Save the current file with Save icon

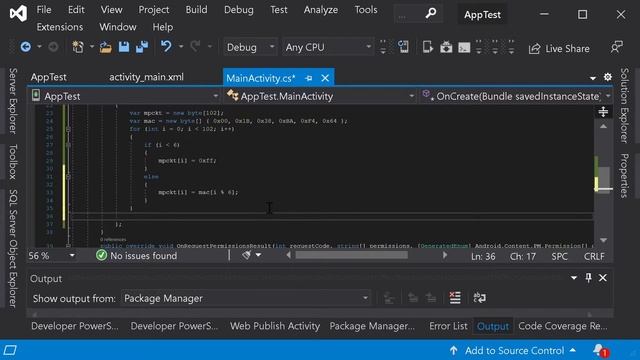click(124, 47)
